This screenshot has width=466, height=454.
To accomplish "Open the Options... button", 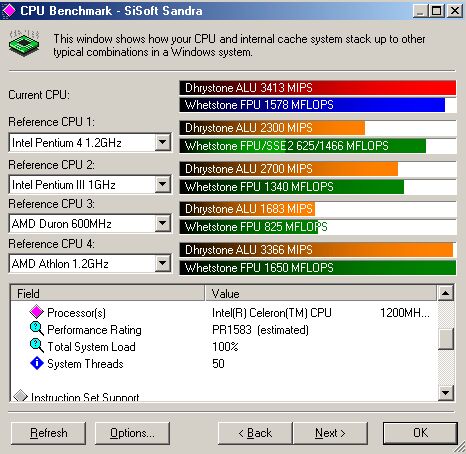I will [132, 433].
